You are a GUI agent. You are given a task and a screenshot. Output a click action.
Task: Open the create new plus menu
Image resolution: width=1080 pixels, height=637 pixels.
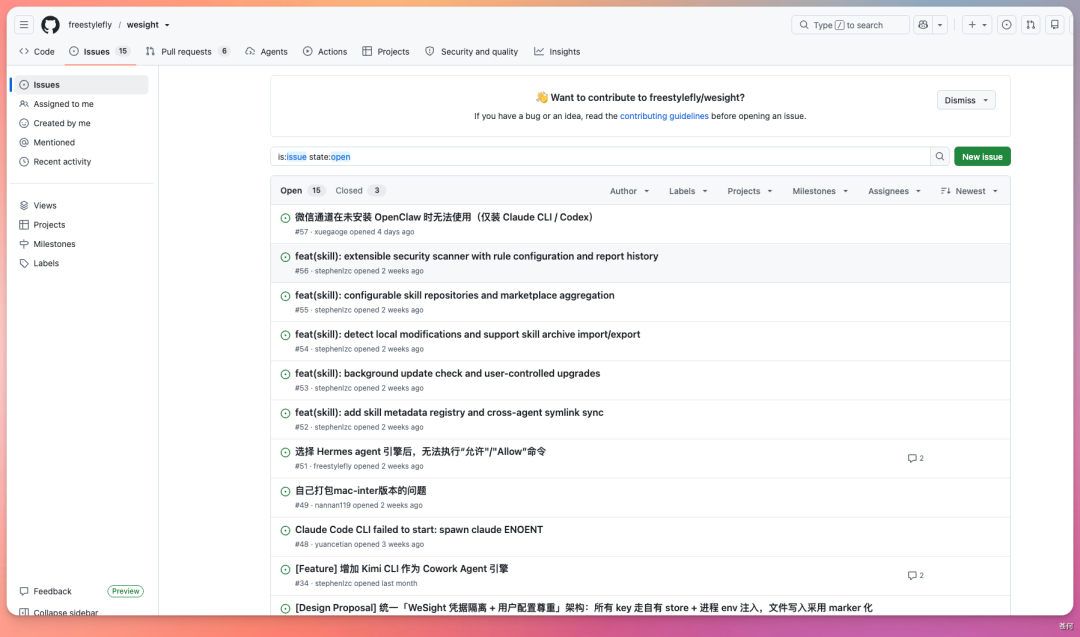point(977,25)
